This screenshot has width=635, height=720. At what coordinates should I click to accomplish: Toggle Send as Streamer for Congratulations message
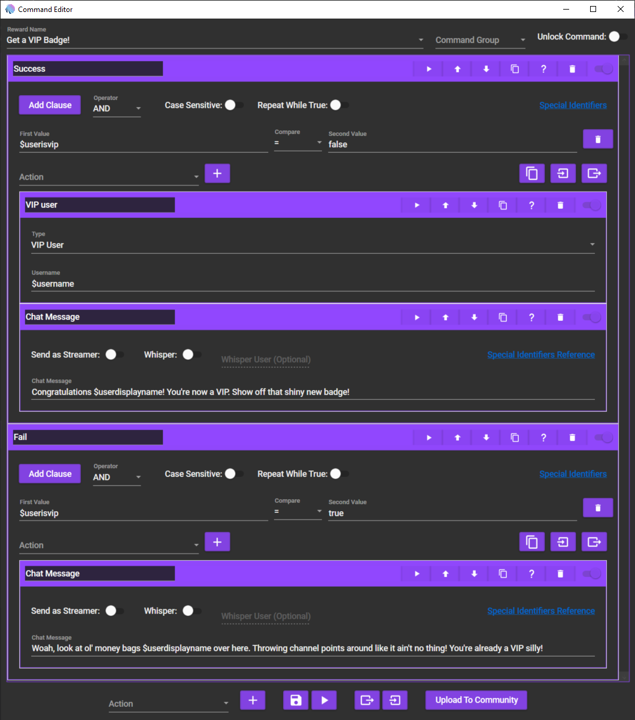point(114,354)
